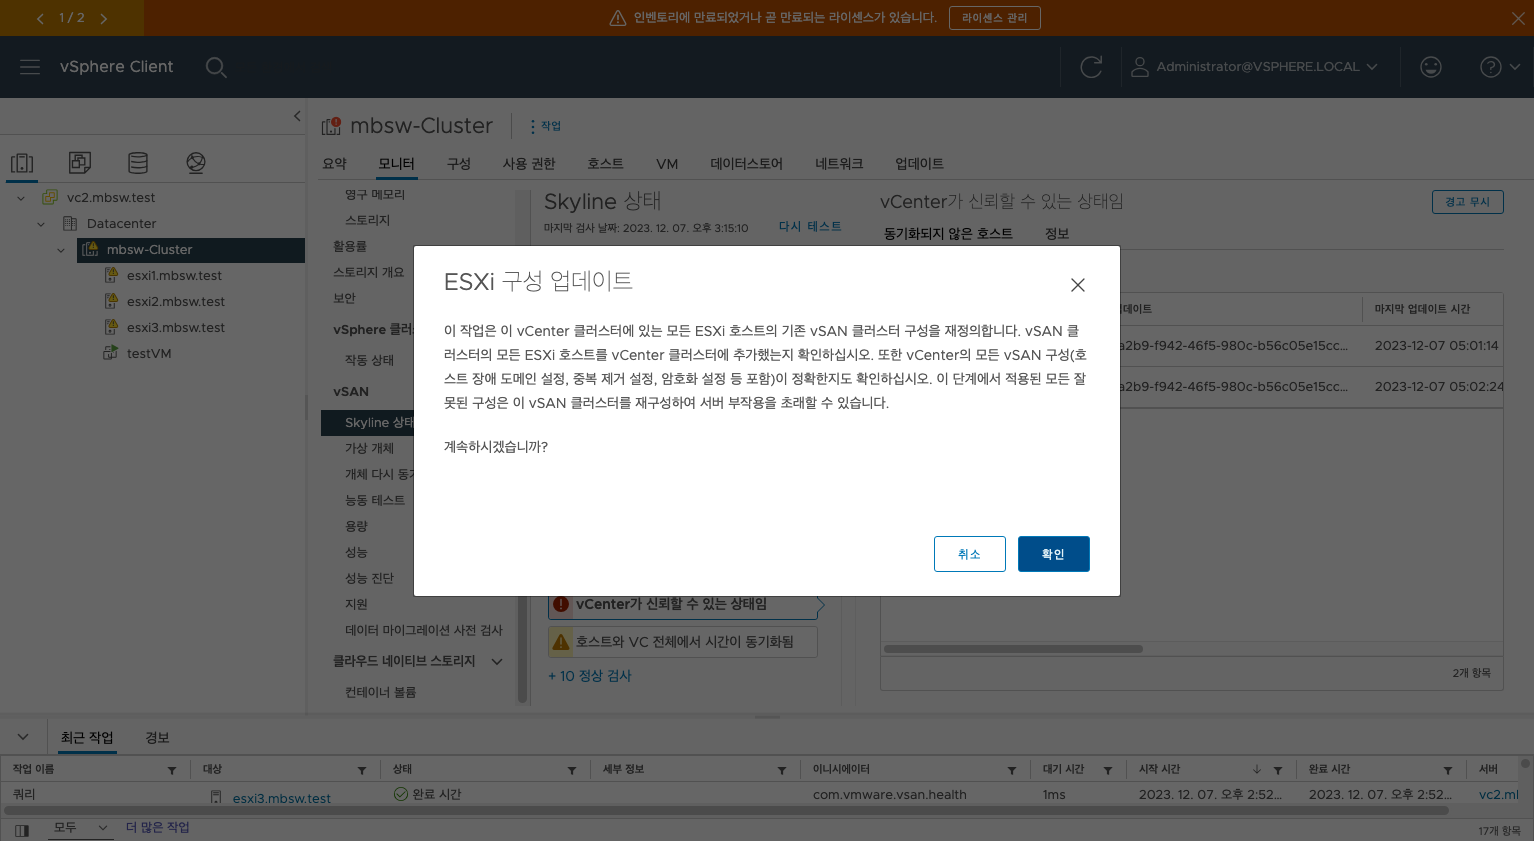Viewport: 1534px width, 841px height.
Task: Switch to 경보 tab
Action: 157,738
